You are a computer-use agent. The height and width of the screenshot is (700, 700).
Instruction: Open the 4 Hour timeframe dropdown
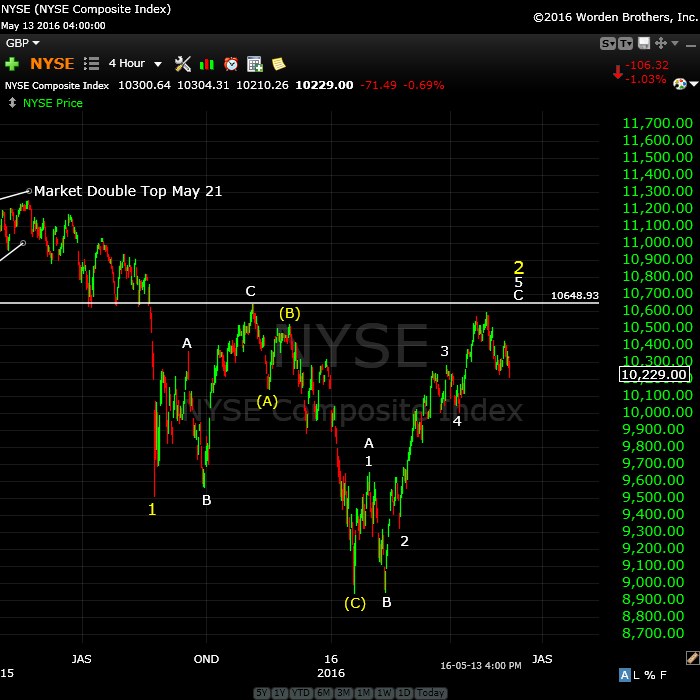[x=135, y=63]
